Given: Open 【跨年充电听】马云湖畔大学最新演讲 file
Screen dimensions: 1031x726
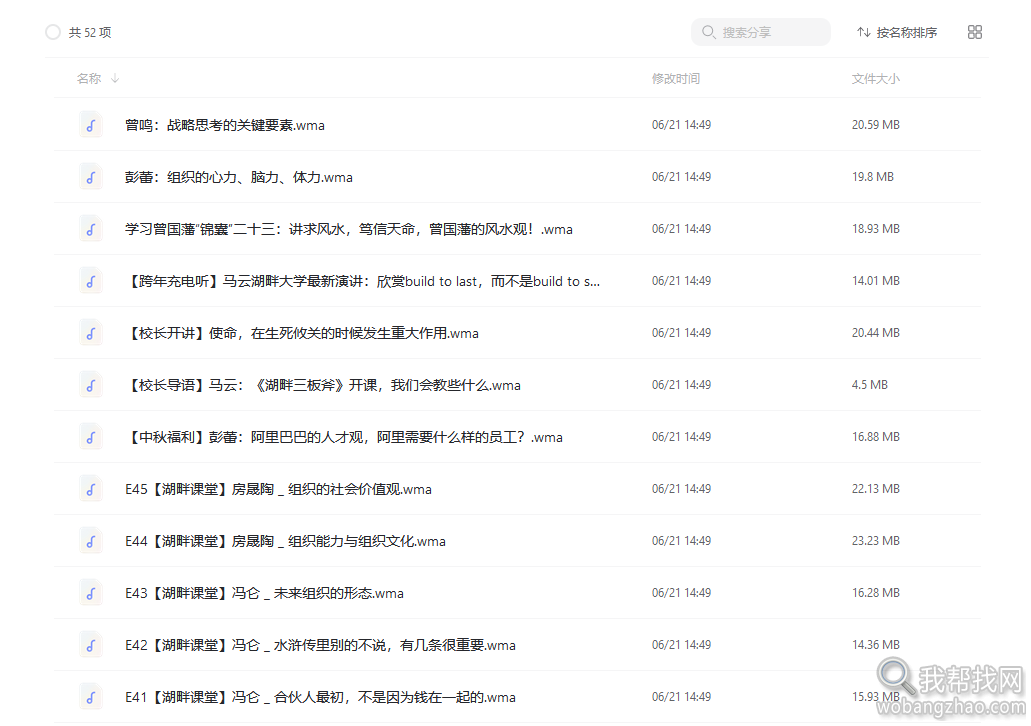Looking at the screenshot, I should (362, 281).
